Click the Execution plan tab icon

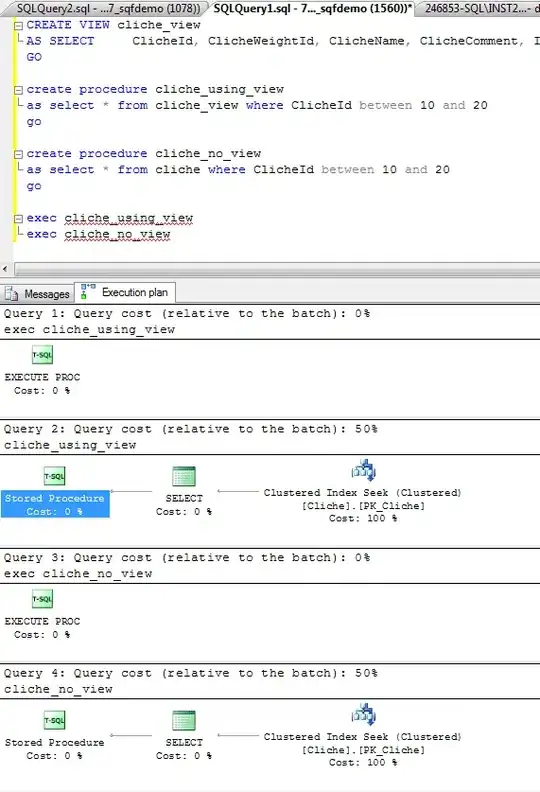[x=87, y=291]
